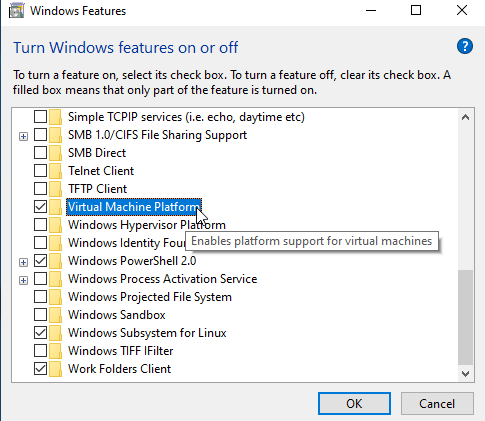The image size is (485, 421).
Task: Uncheck Virtual Machine Platform checkbox
Action: click(40, 207)
